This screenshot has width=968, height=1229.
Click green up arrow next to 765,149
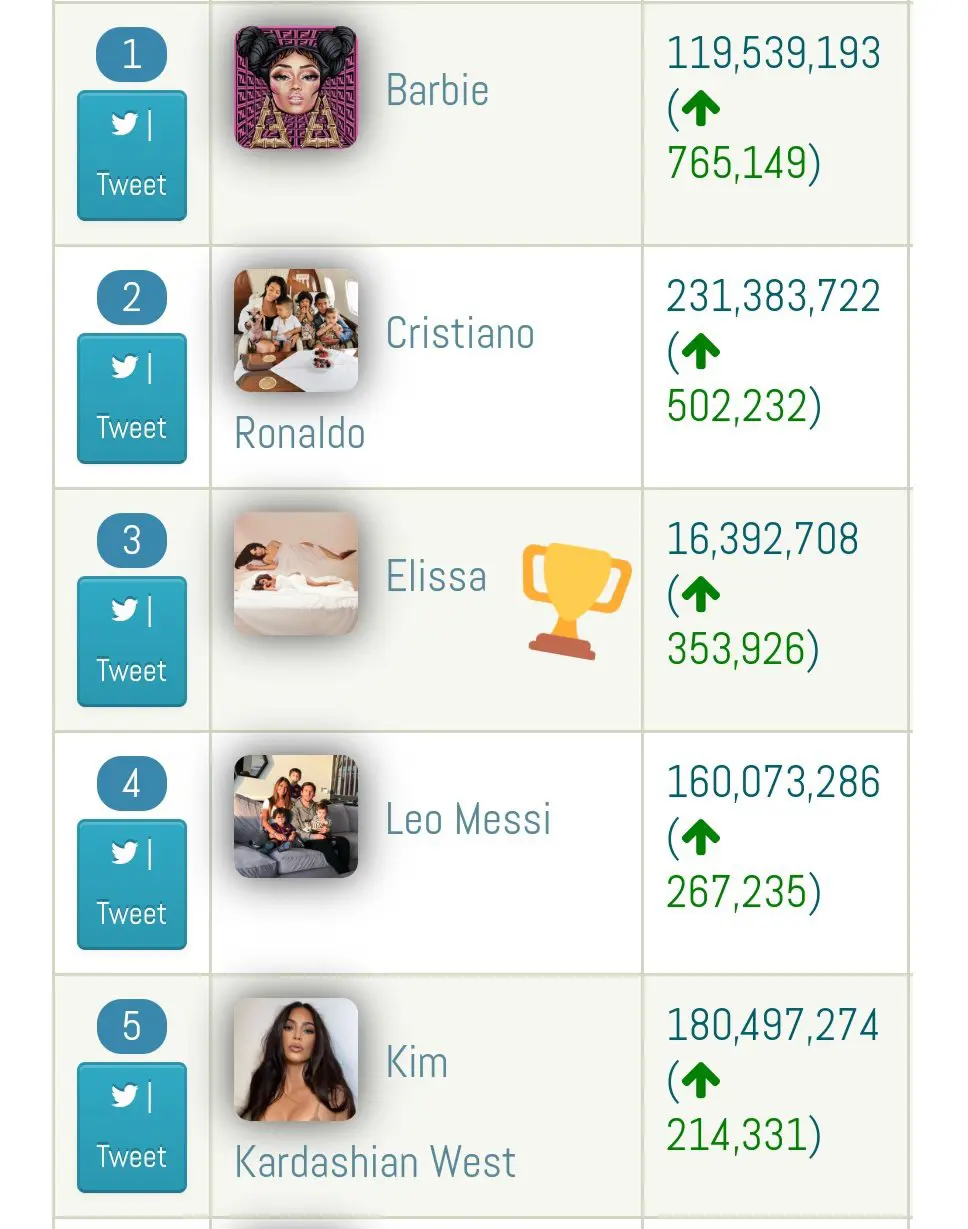(x=701, y=108)
